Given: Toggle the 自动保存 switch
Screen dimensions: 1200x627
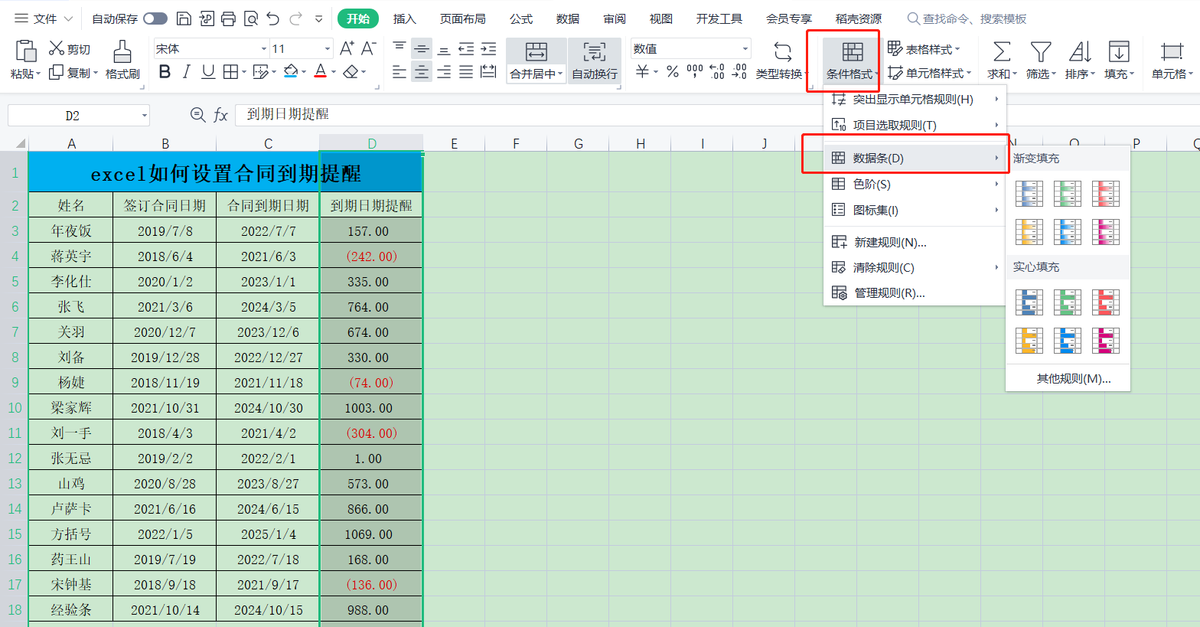Looking at the screenshot, I should click(155, 19).
